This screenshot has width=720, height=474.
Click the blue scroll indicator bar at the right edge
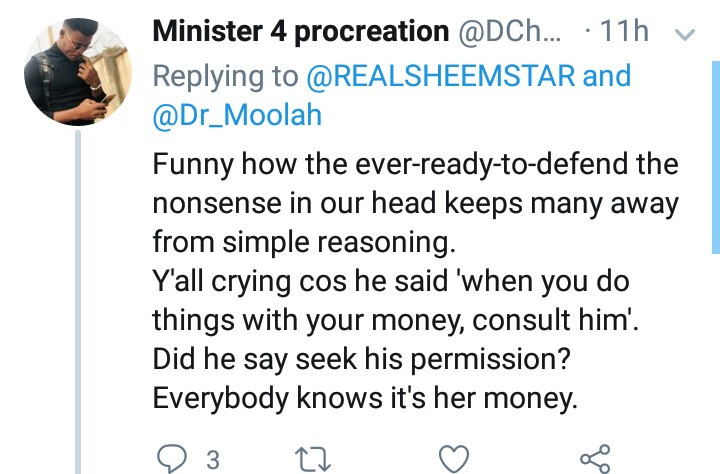pyautogui.click(x=716, y=157)
